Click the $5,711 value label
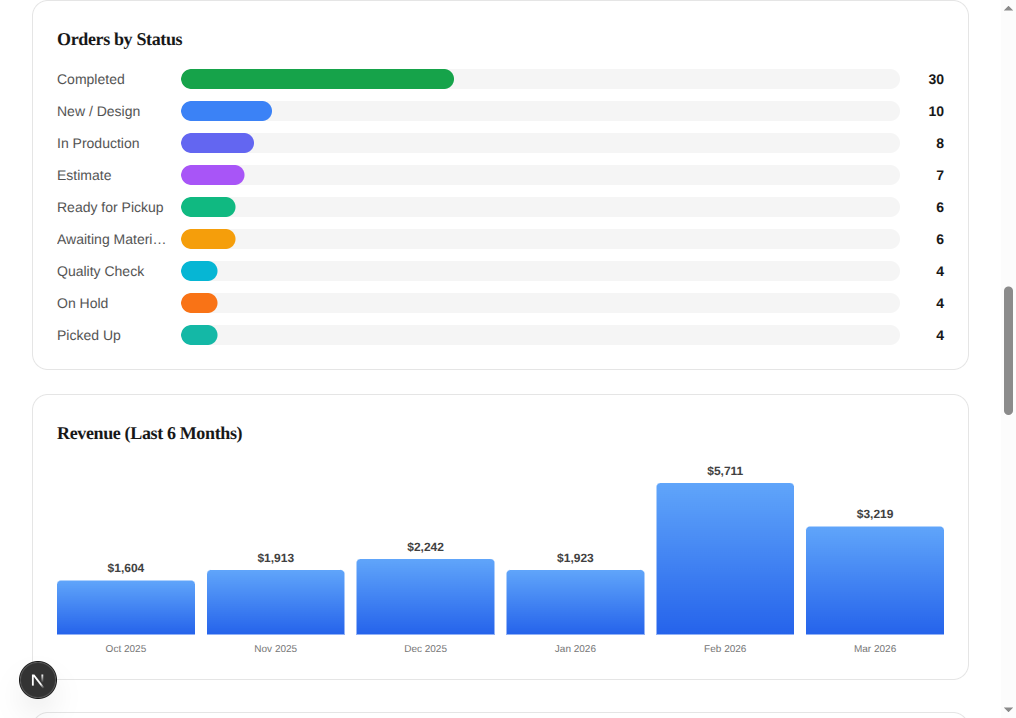1016x718 pixels. pos(724,470)
